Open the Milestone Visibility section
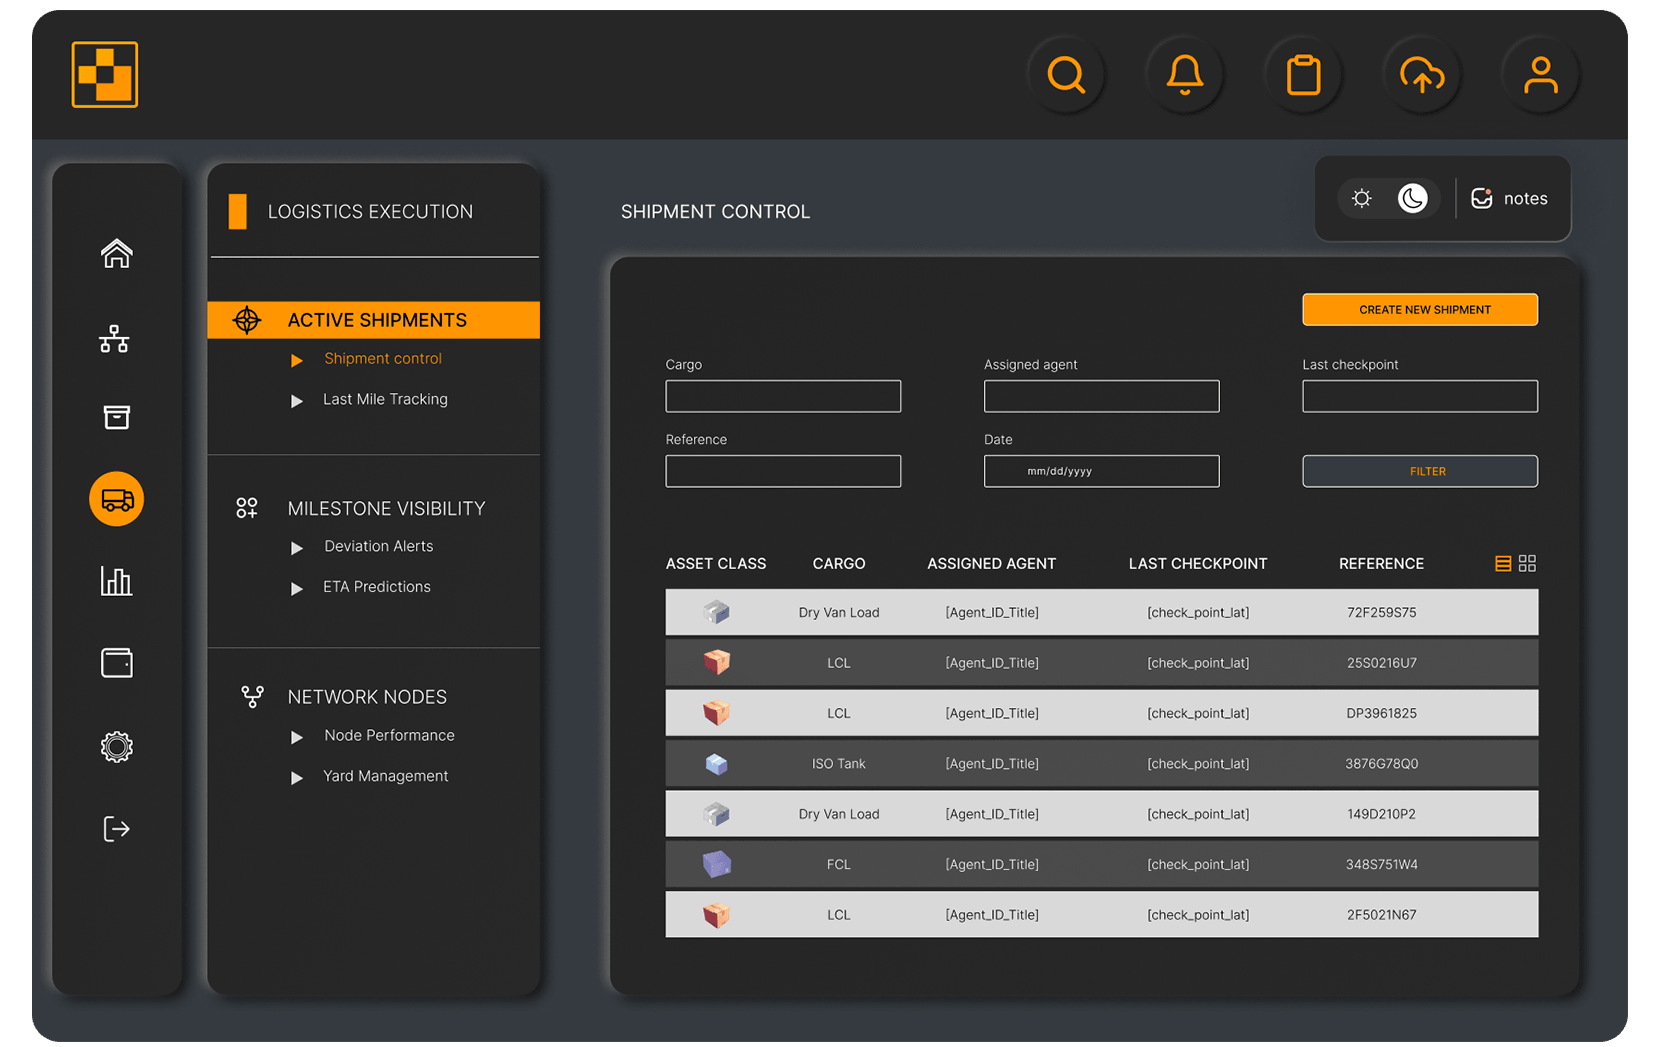Viewport: 1666px width, 1047px height. (x=386, y=508)
